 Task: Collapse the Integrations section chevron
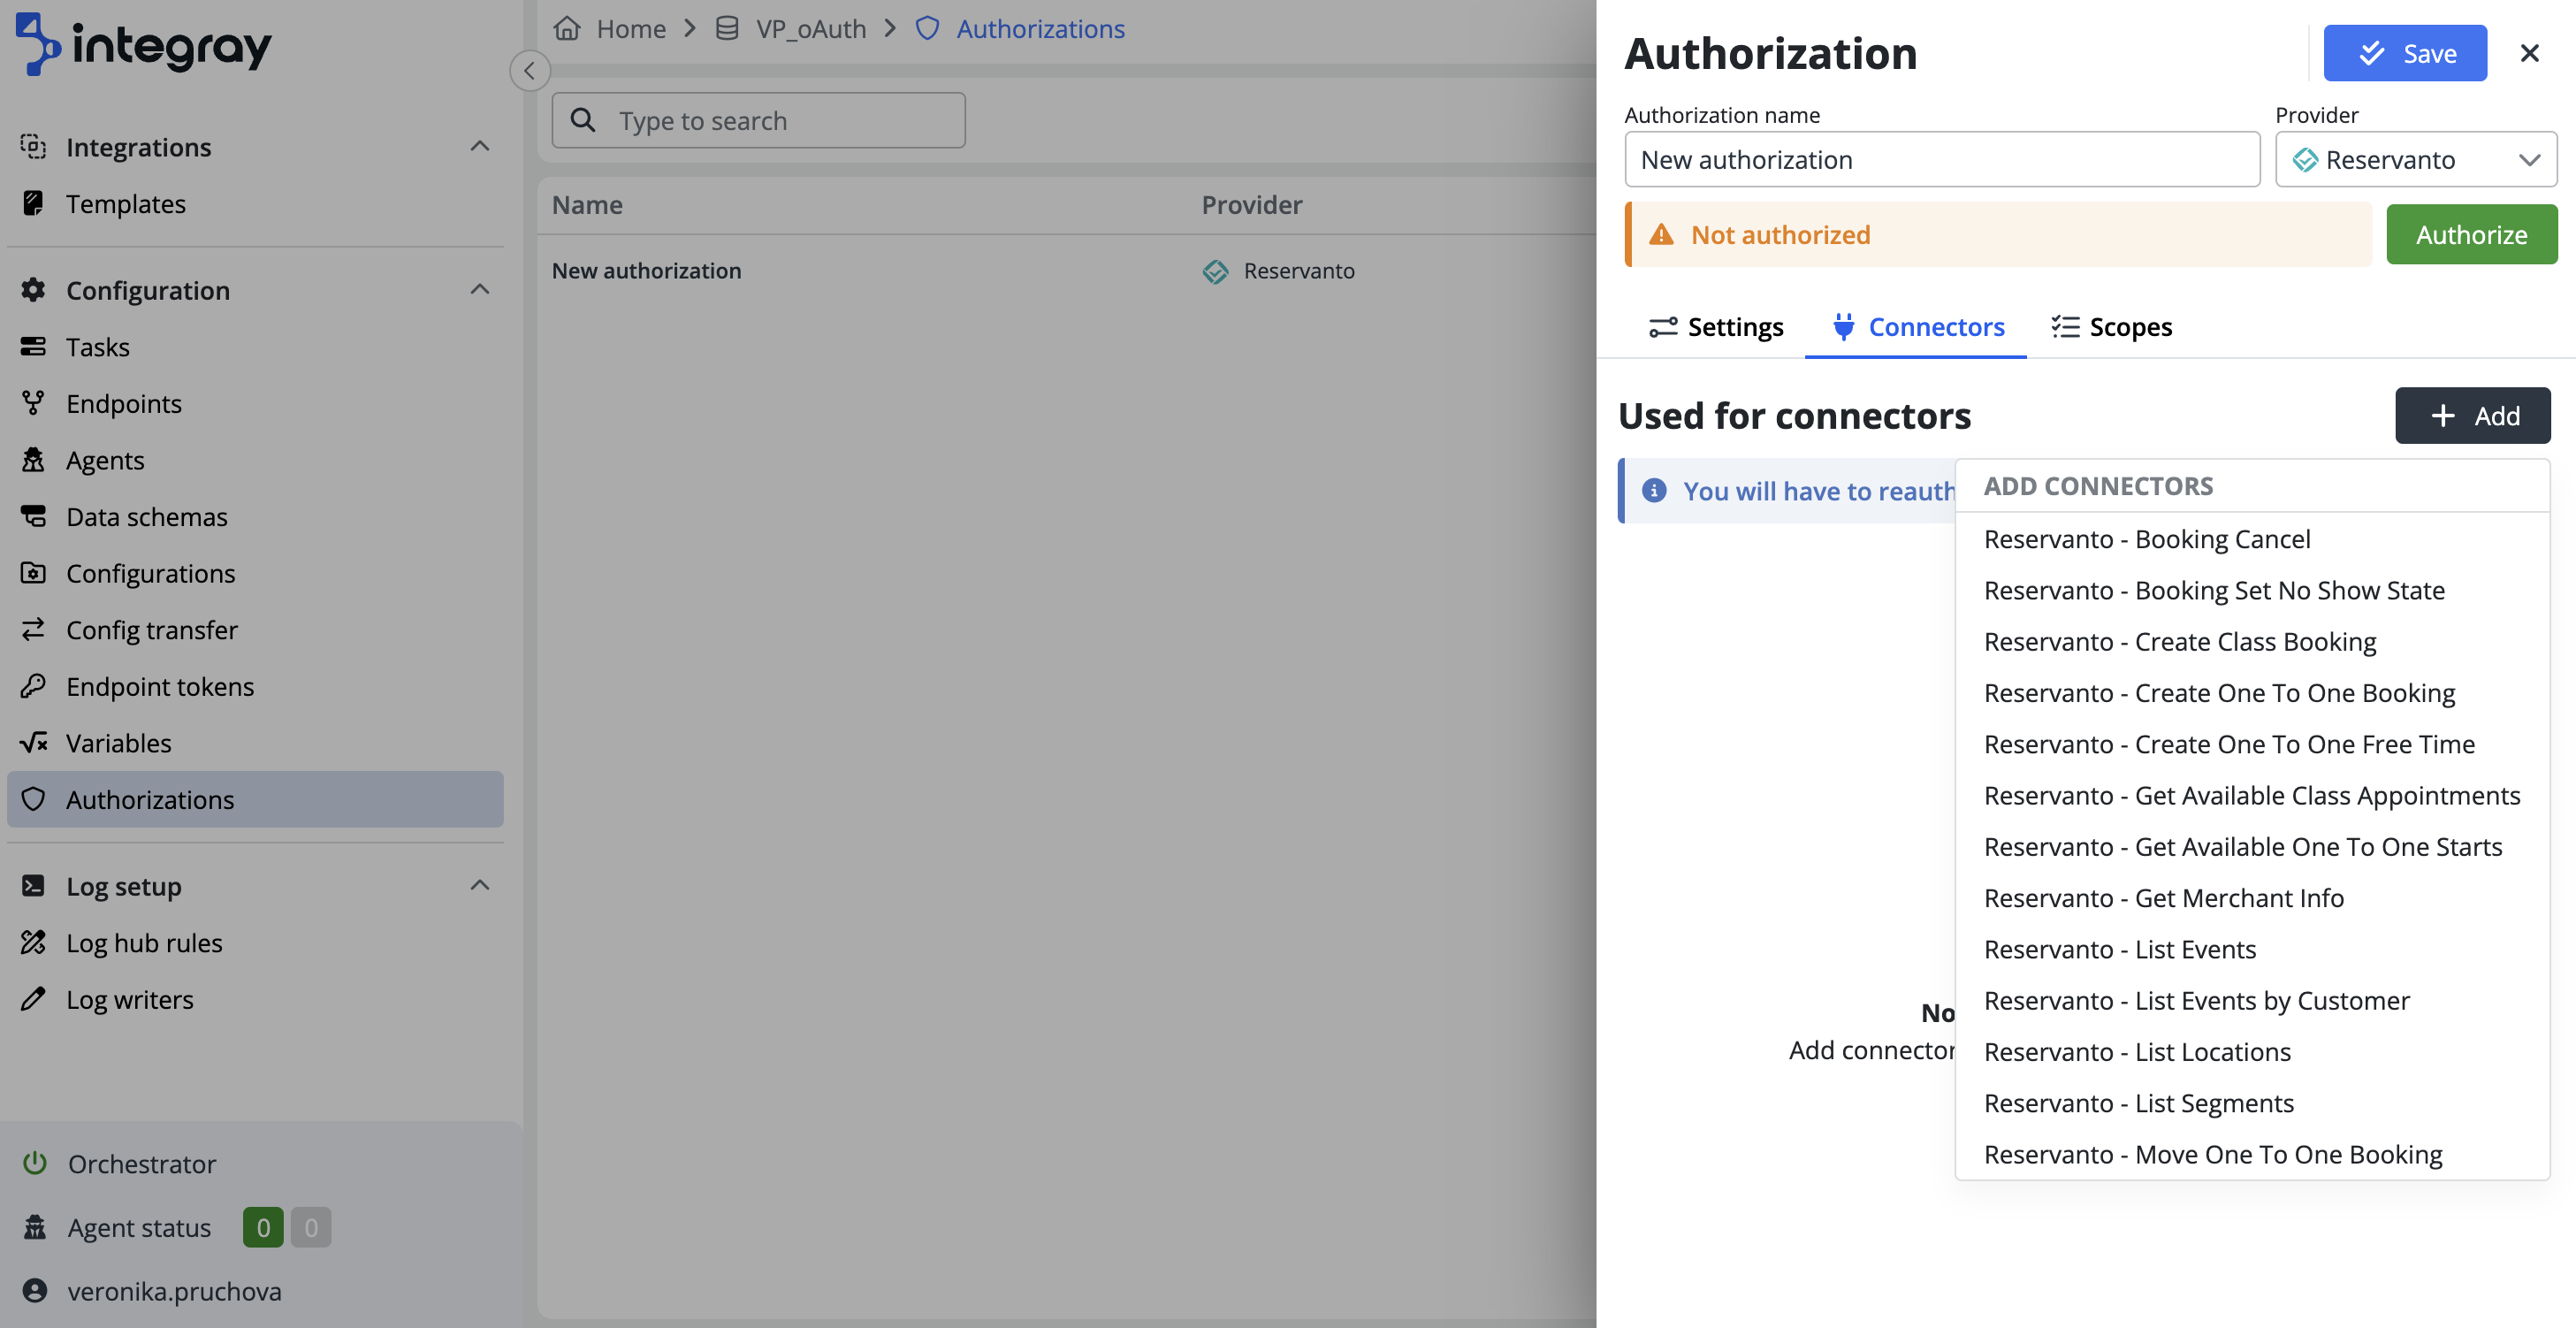(480, 147)
